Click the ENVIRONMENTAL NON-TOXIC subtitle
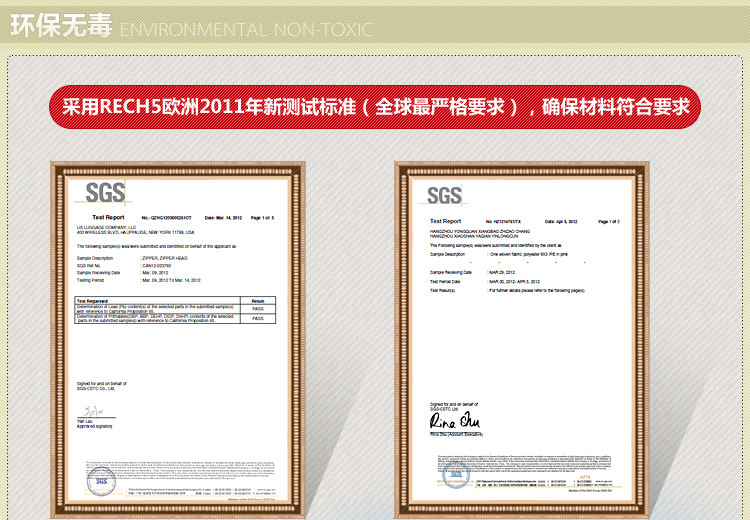 [x=246, y=30]
